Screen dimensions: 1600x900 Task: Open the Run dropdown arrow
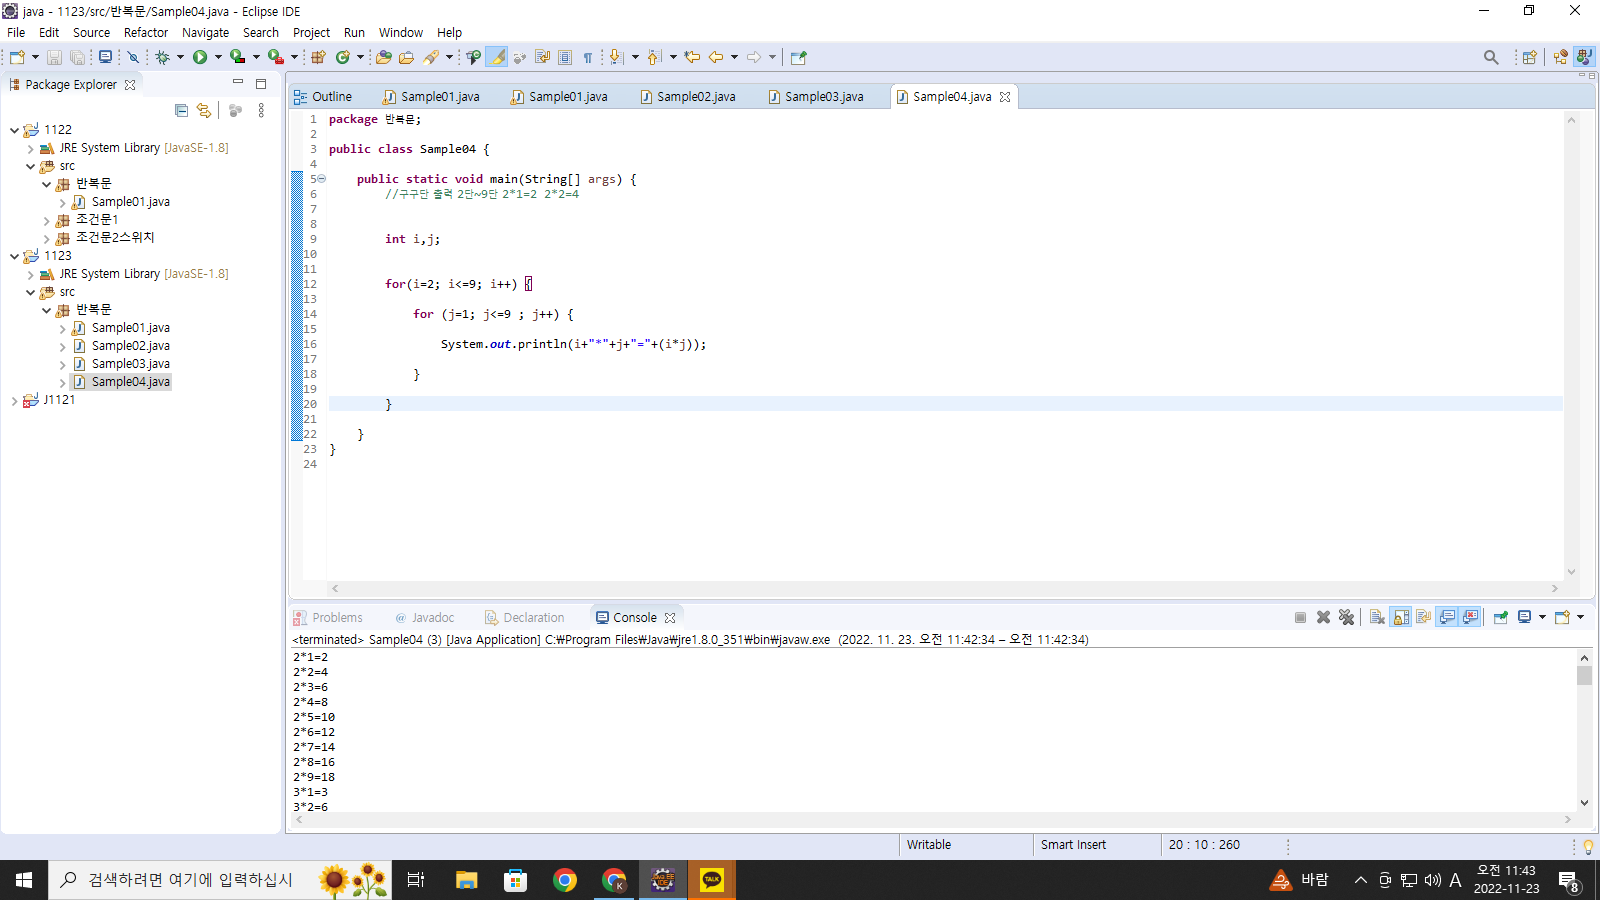218,57
